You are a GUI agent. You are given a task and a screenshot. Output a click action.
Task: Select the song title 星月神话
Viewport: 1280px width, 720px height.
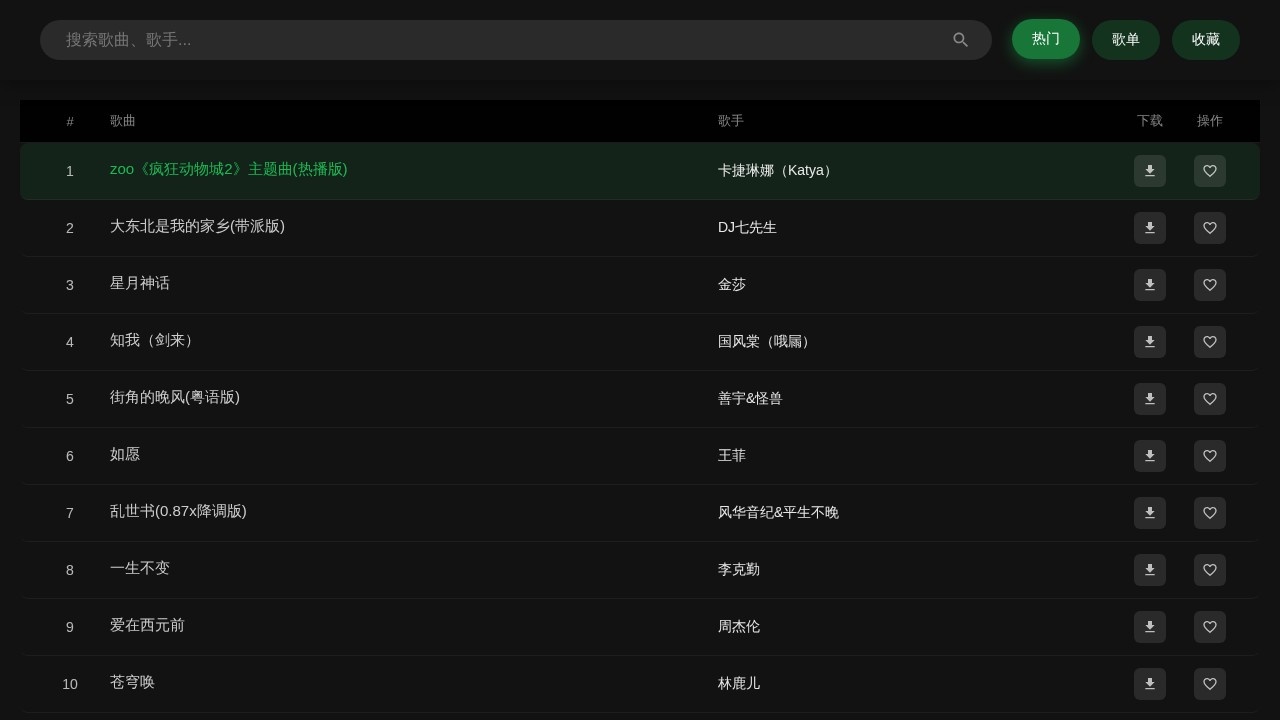(140, 283)
